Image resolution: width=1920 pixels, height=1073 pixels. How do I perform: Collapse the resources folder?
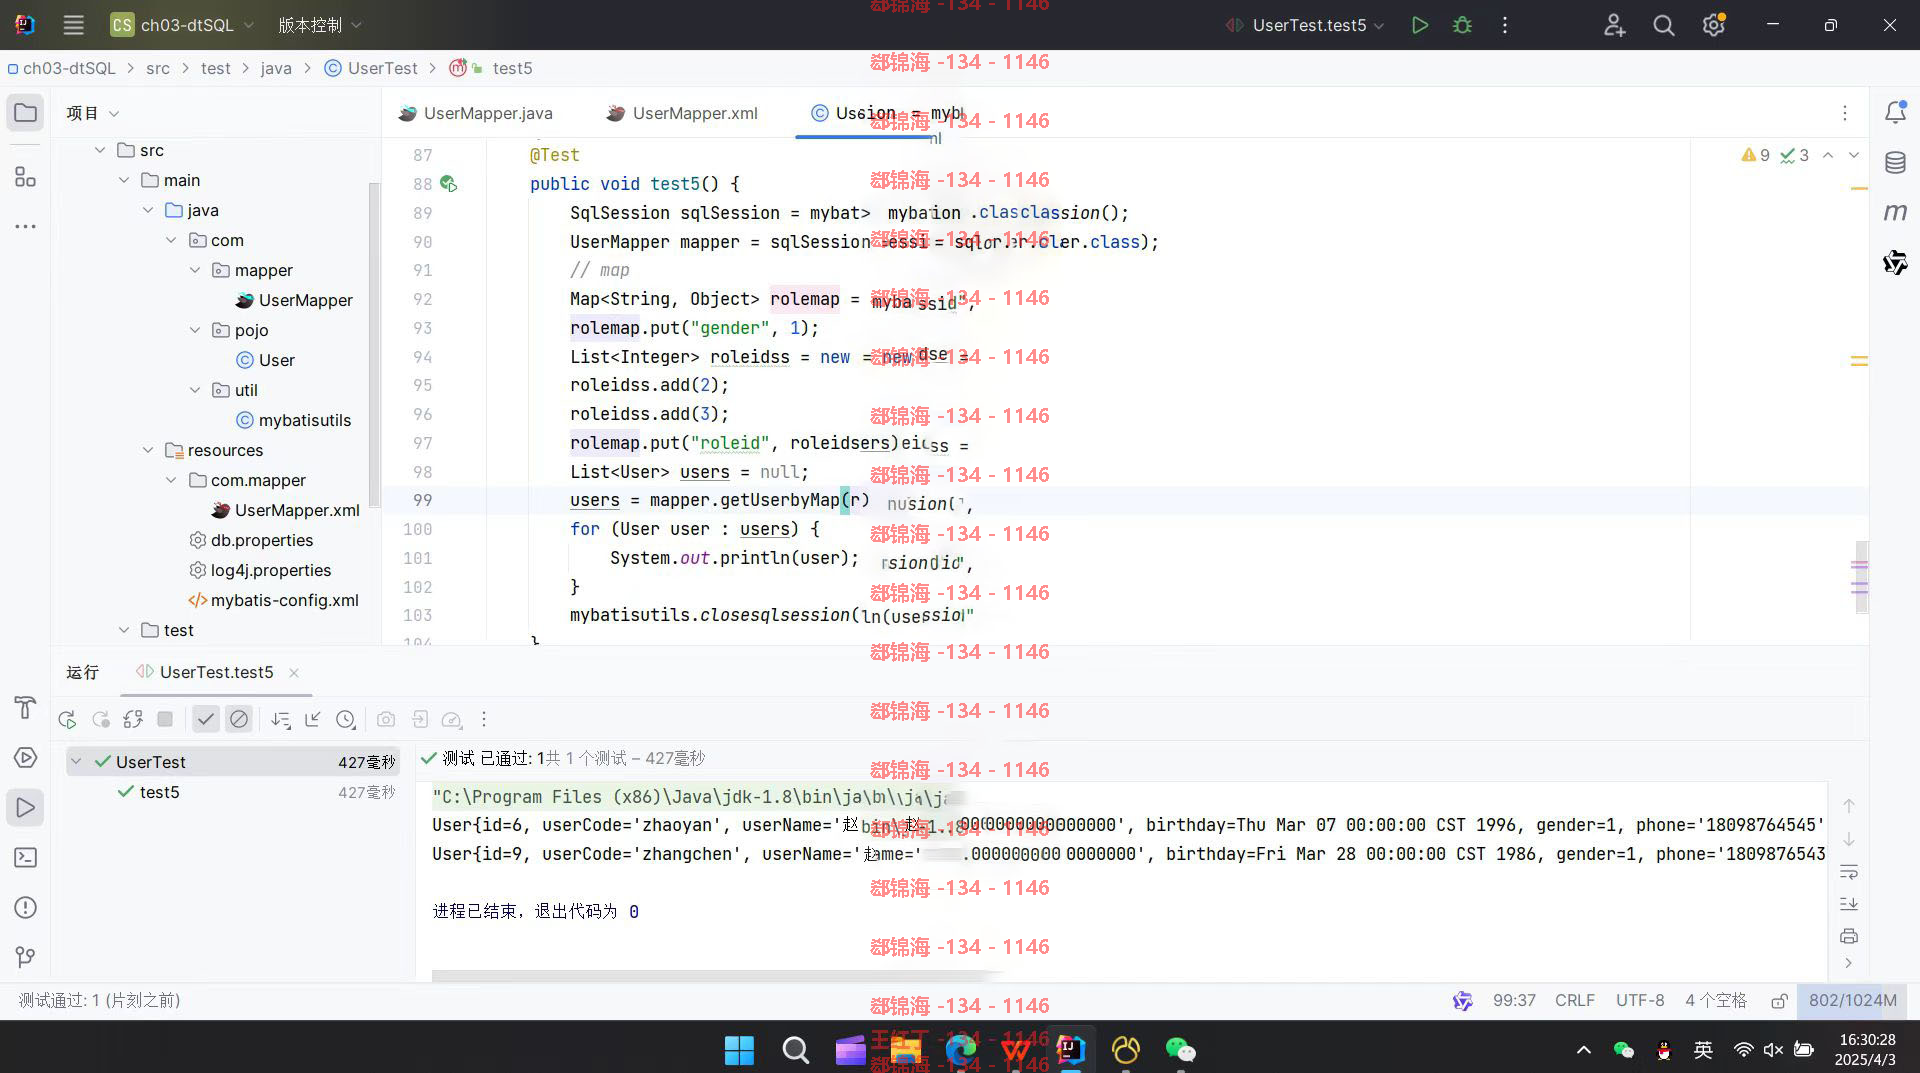147,450
